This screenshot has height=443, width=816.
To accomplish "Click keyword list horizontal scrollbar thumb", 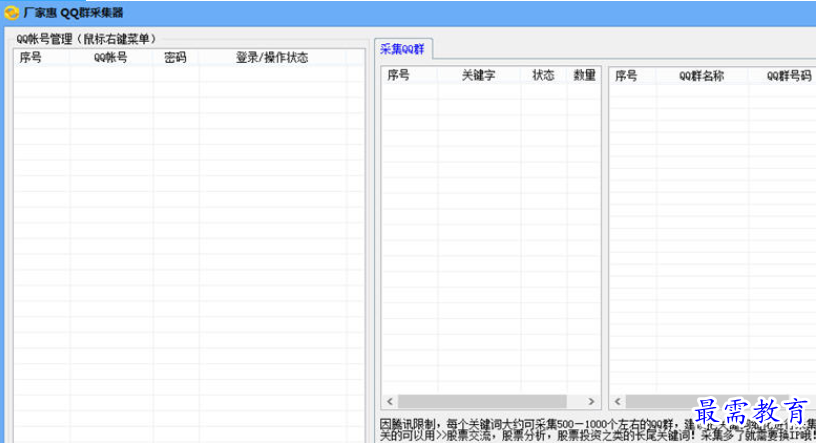I will tap(482, 401).
